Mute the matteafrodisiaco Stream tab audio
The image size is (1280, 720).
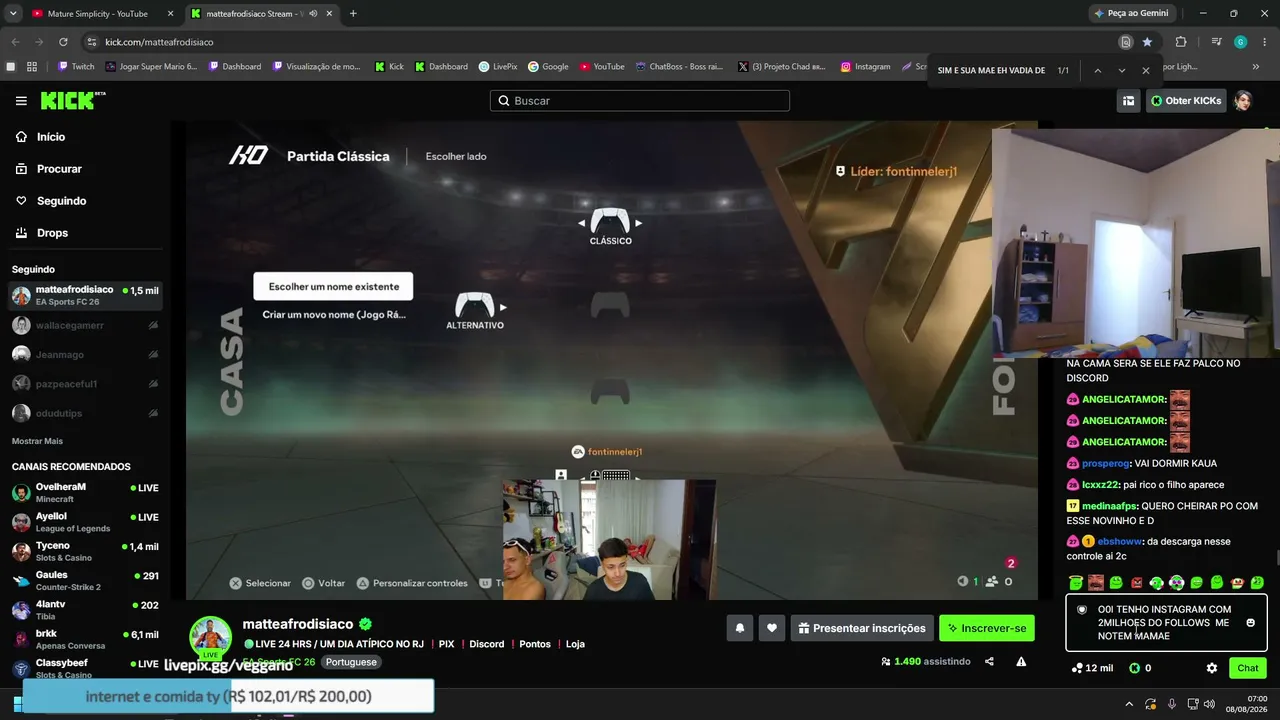coord(313,14)
